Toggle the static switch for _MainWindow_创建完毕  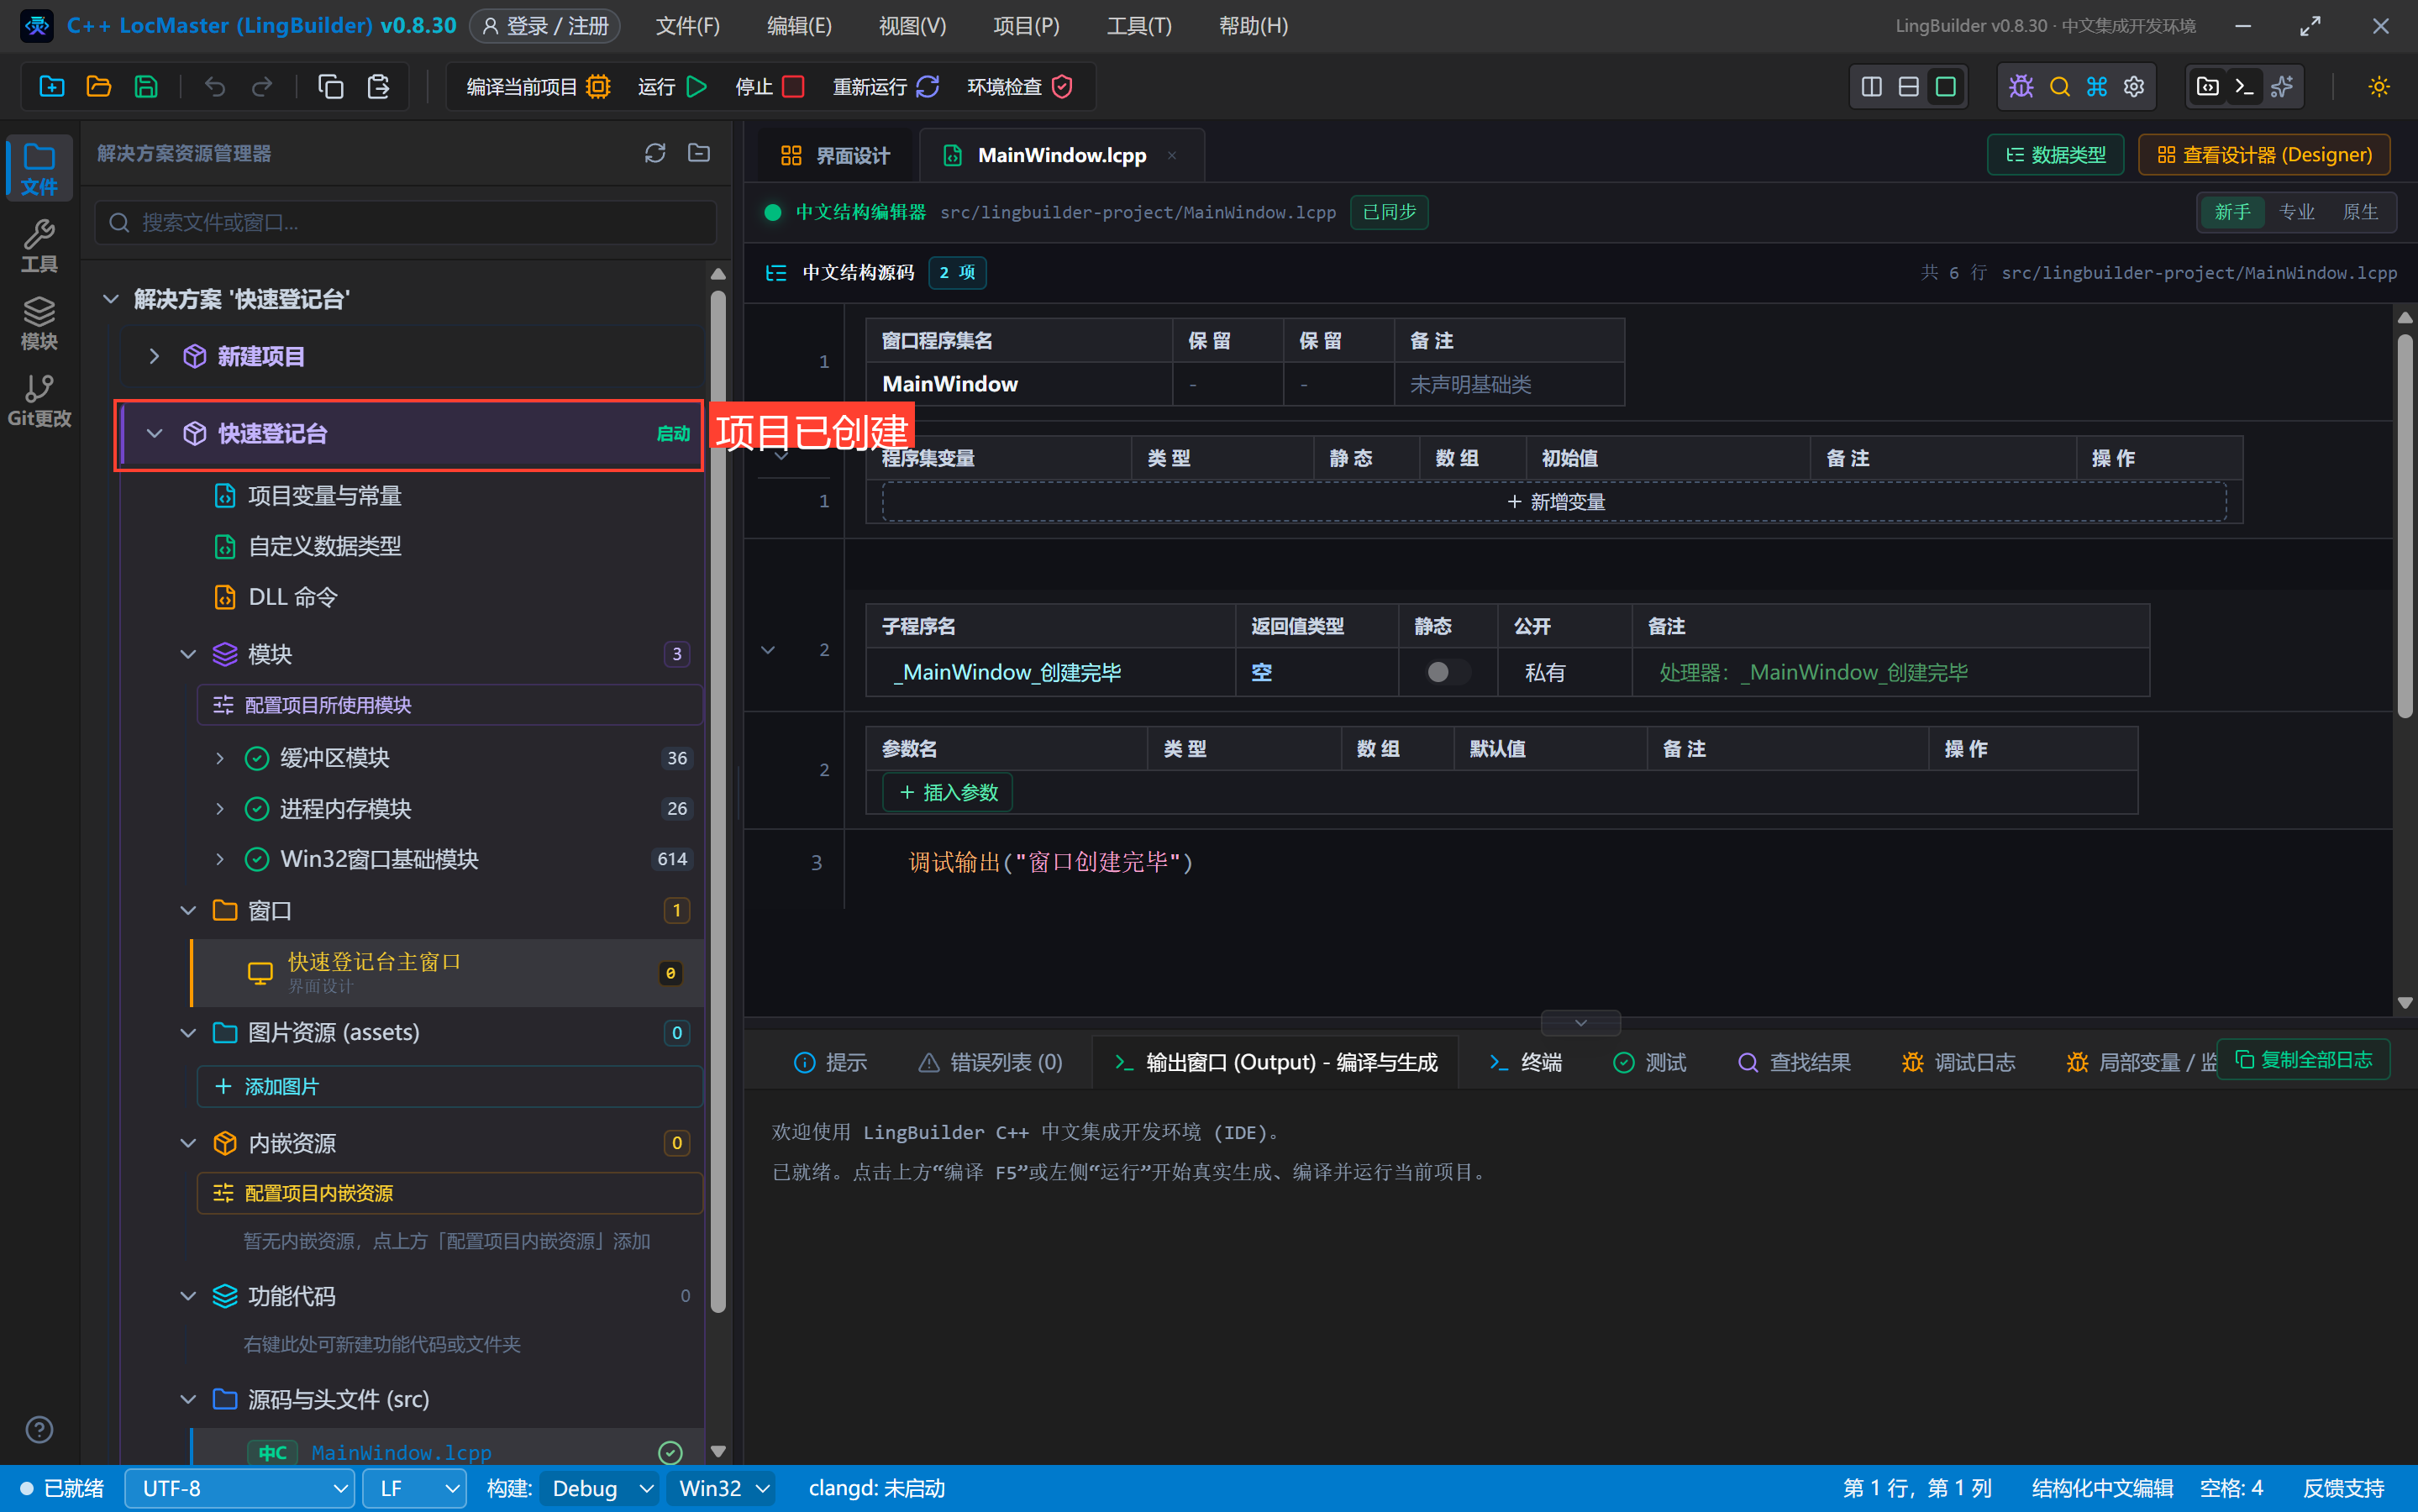pyautogui.click(x=1447, y=672)
